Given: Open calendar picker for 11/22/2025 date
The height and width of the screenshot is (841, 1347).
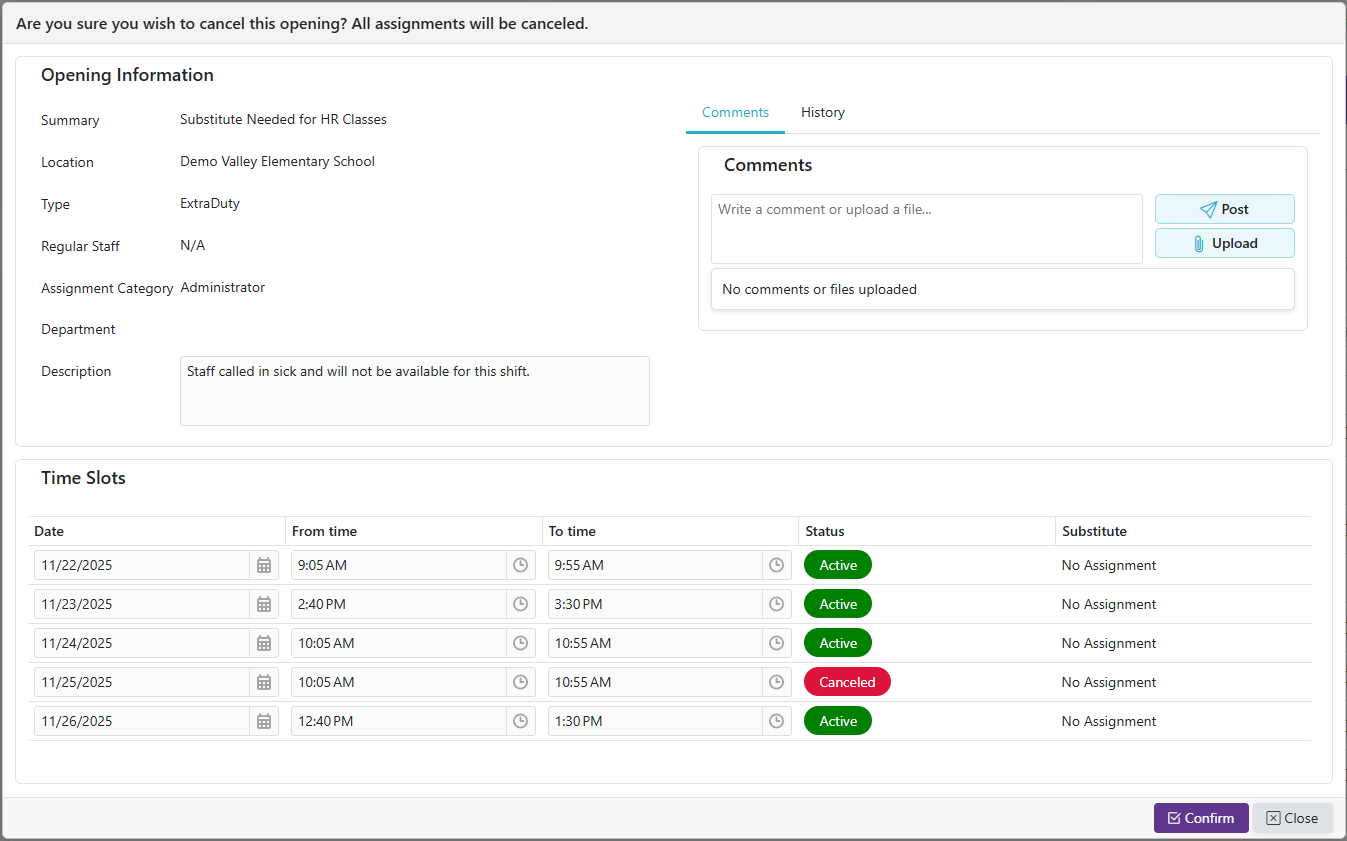Looking at the screenshot, I should [x=264, y=565].
